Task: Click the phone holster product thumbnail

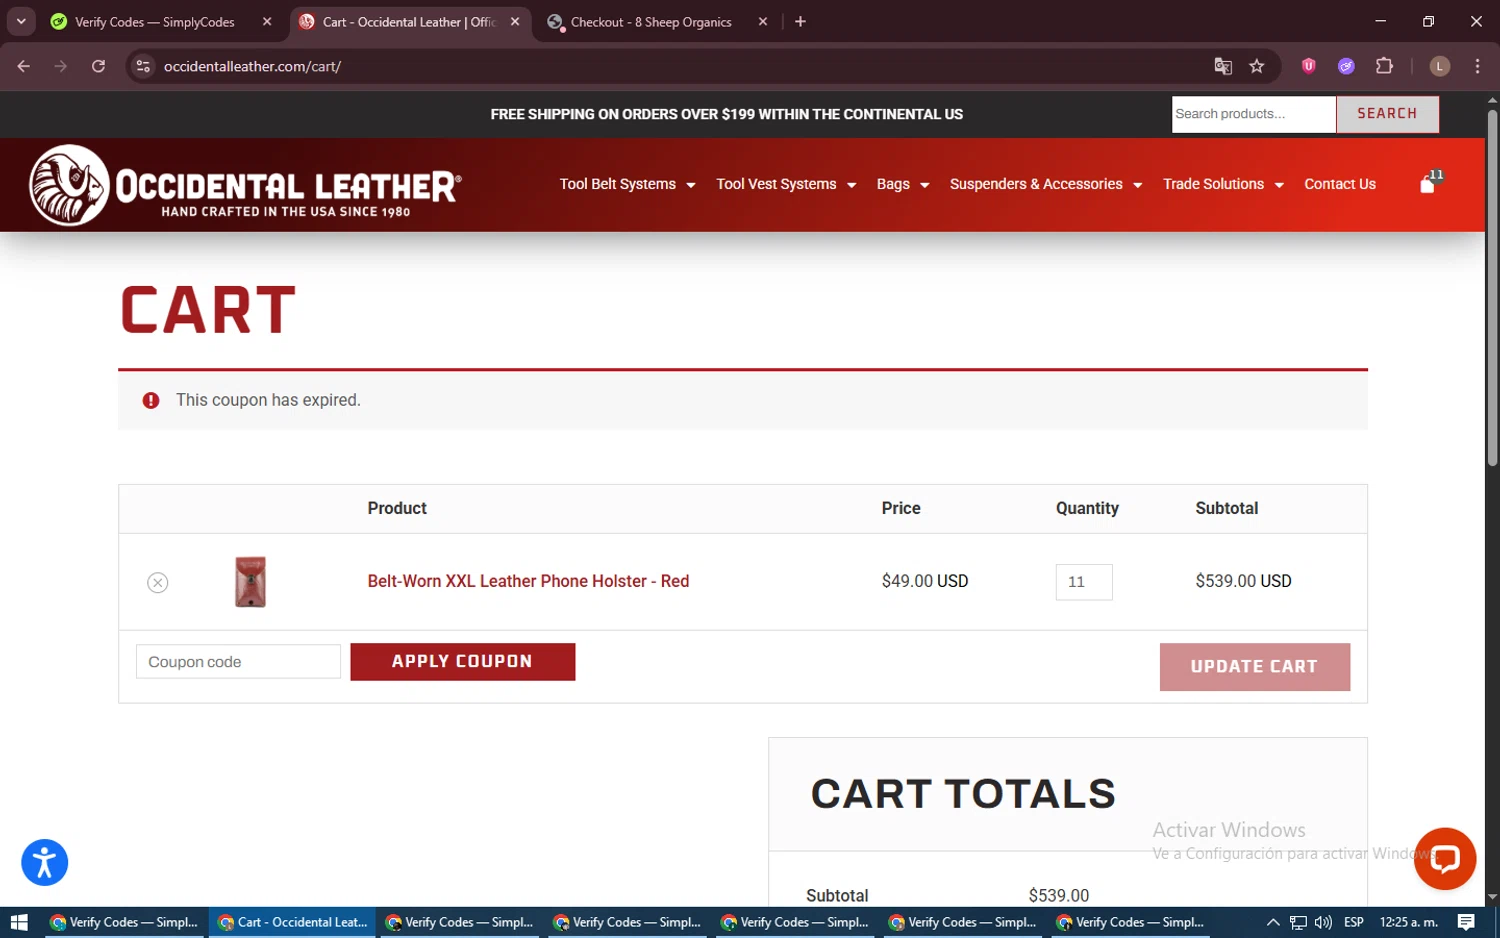Action: pos(250,581)
